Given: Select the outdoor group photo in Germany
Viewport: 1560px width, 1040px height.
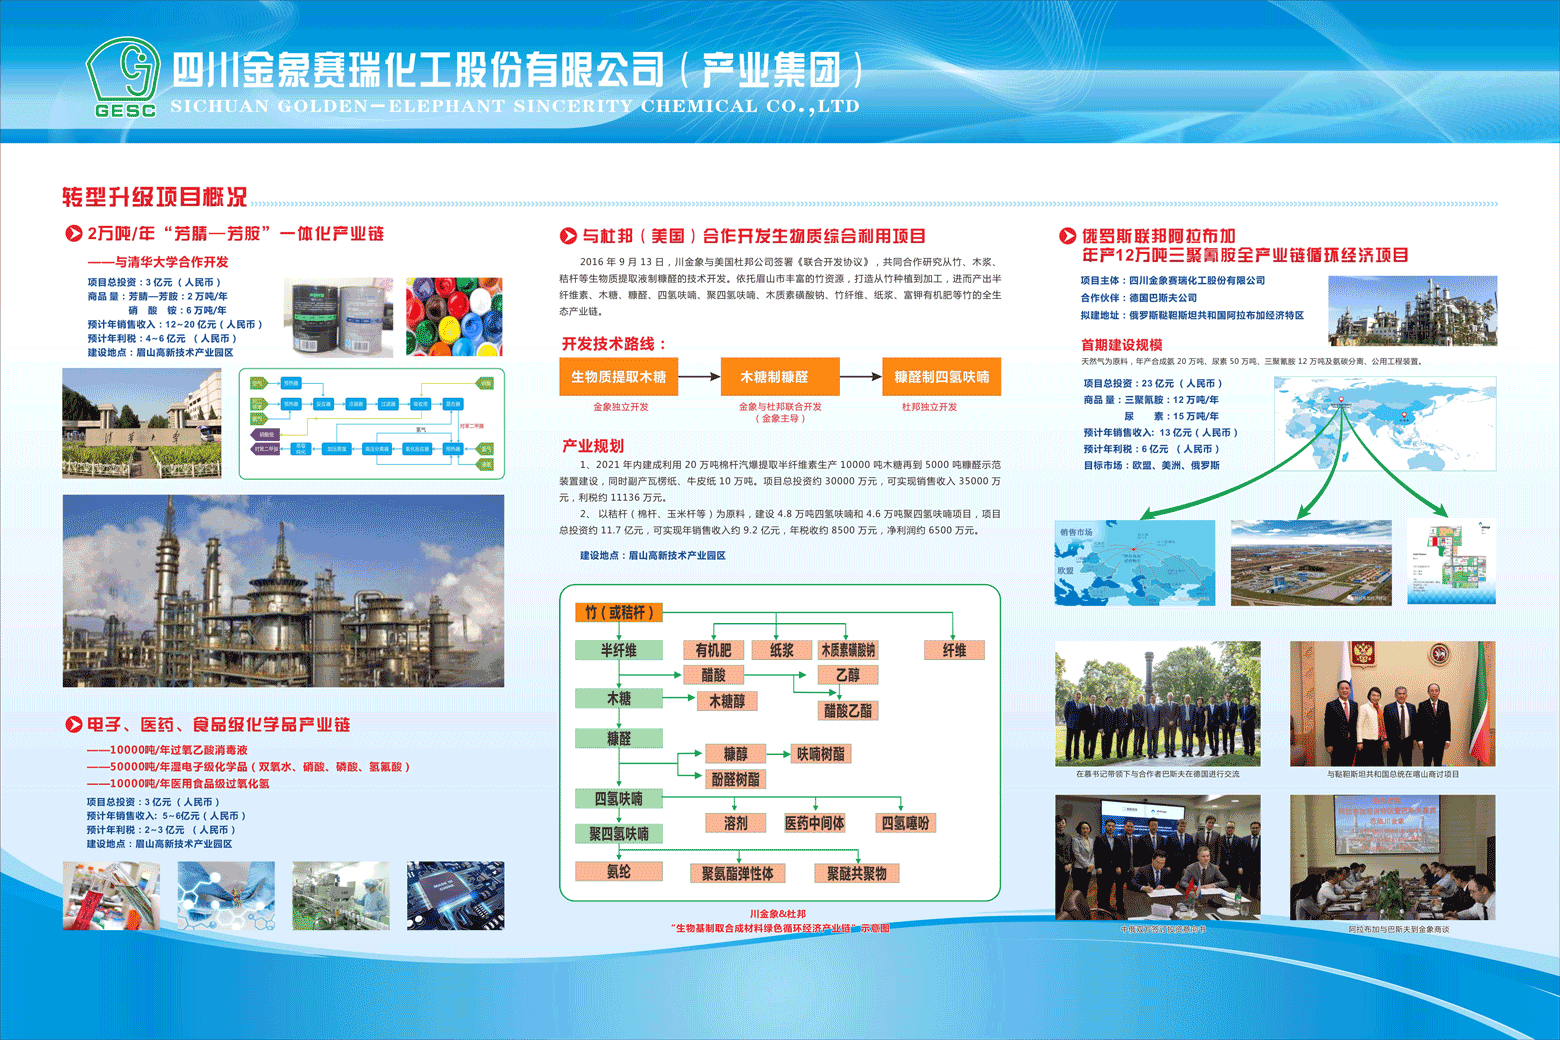Looking at the screenshot, I should coord(1158,704).
